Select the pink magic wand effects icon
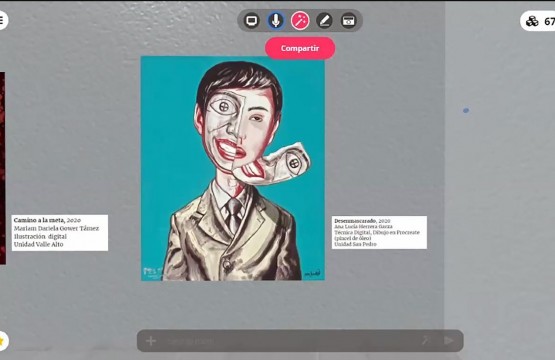 300,21
